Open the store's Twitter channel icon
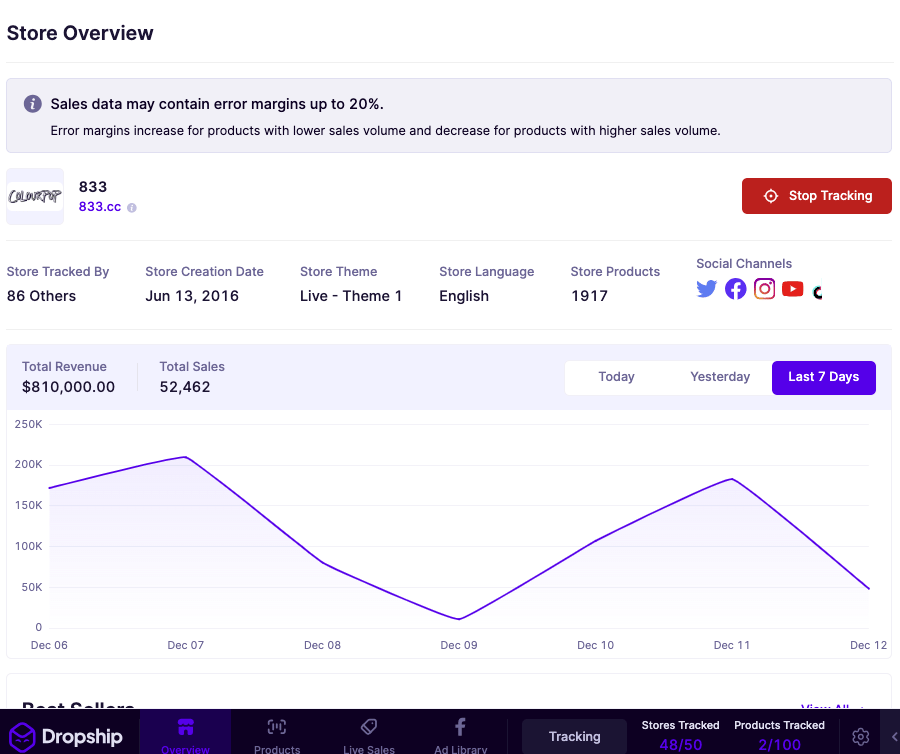 pos(707,289)
